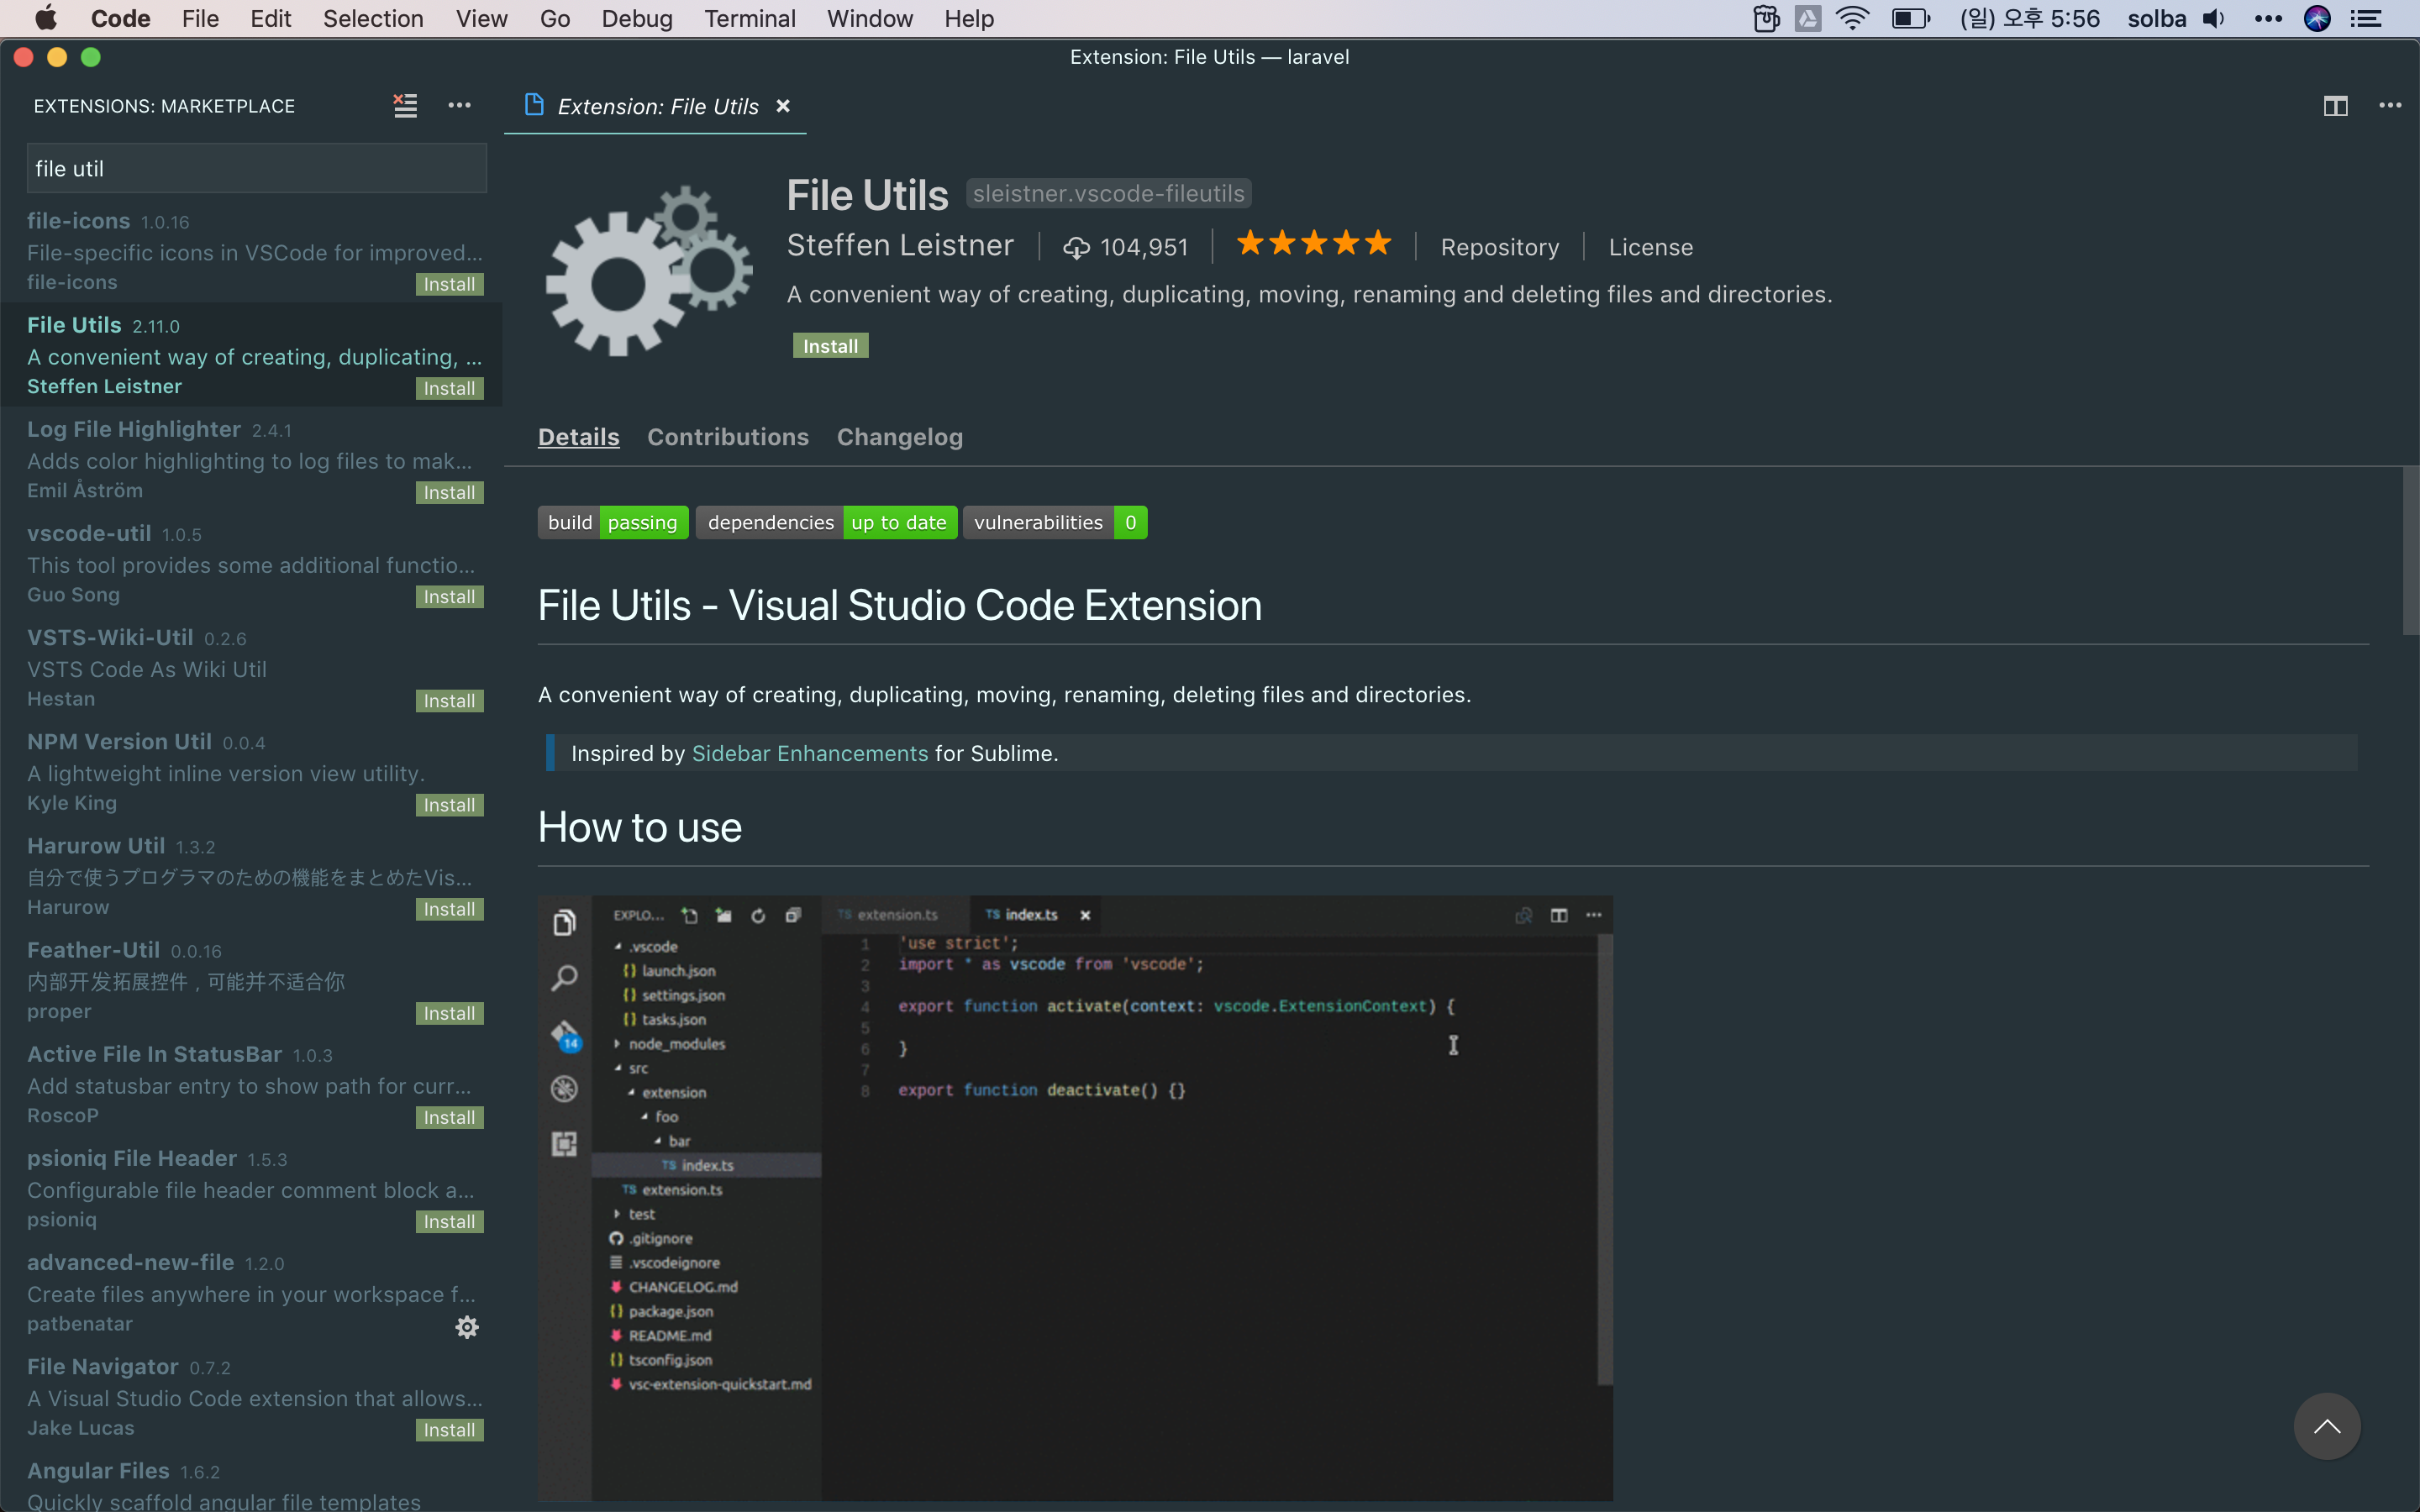The height and width of the screenshot is (1512, 2420).
Task: Click the extensions search field
Action: (256, 168)
